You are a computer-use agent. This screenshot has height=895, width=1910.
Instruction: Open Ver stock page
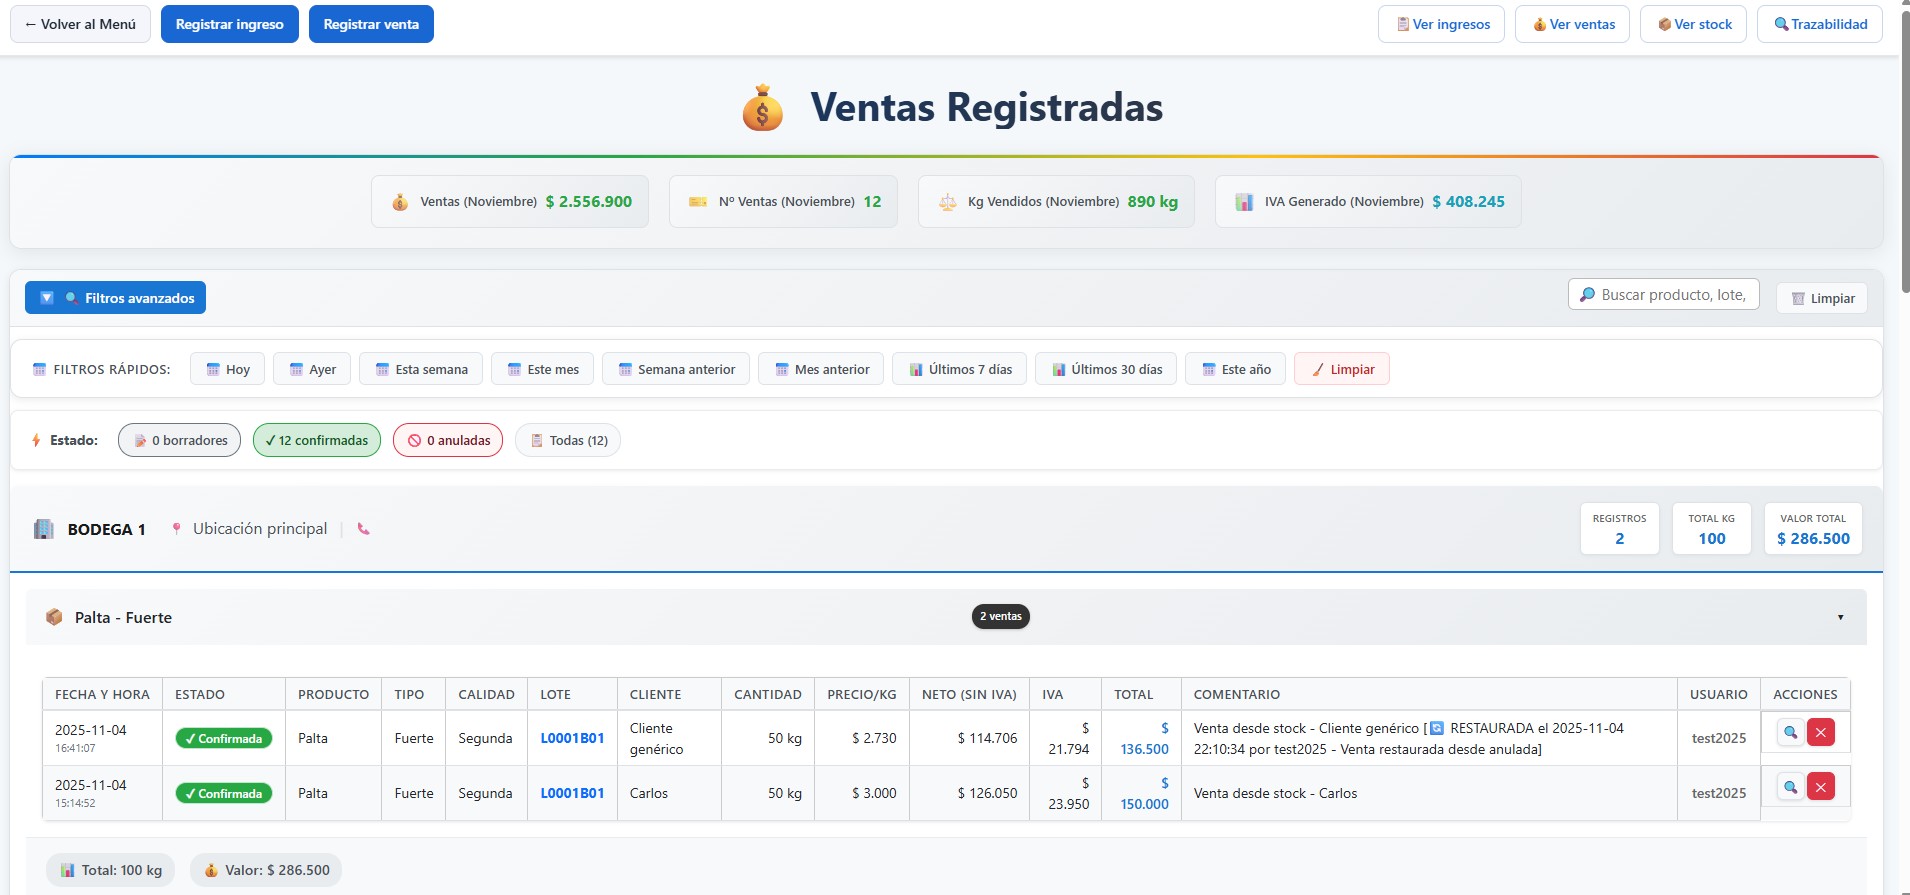pos(1693,24)
